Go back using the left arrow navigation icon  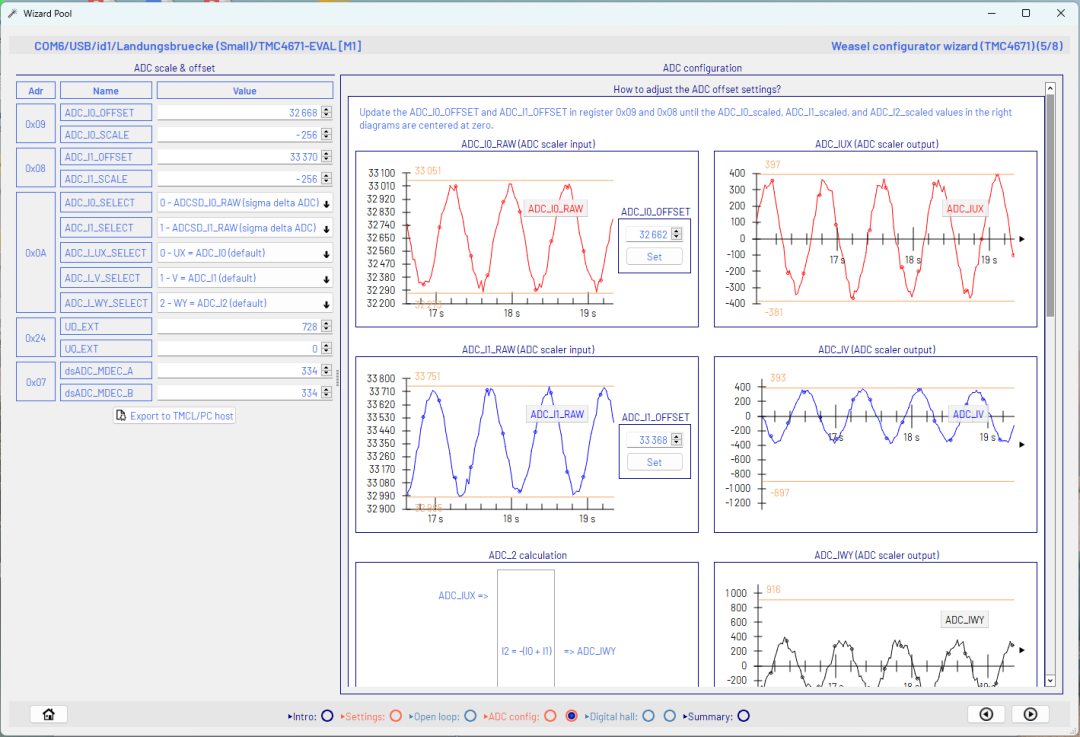coord(985,713)
